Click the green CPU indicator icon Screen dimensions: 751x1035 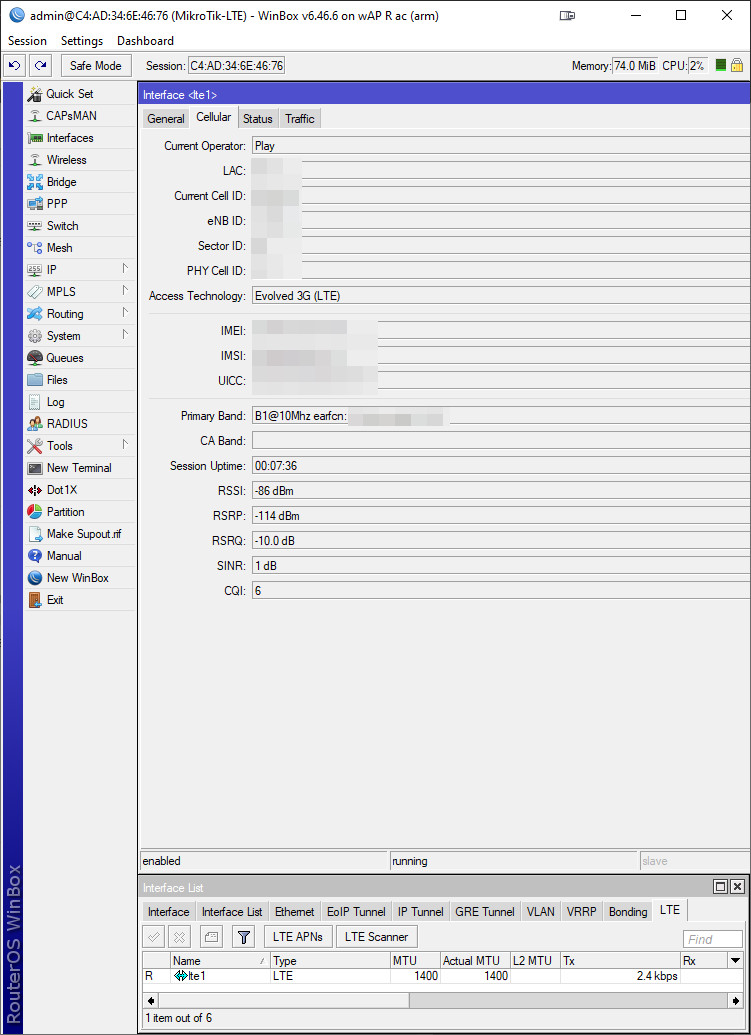point(721,65)
